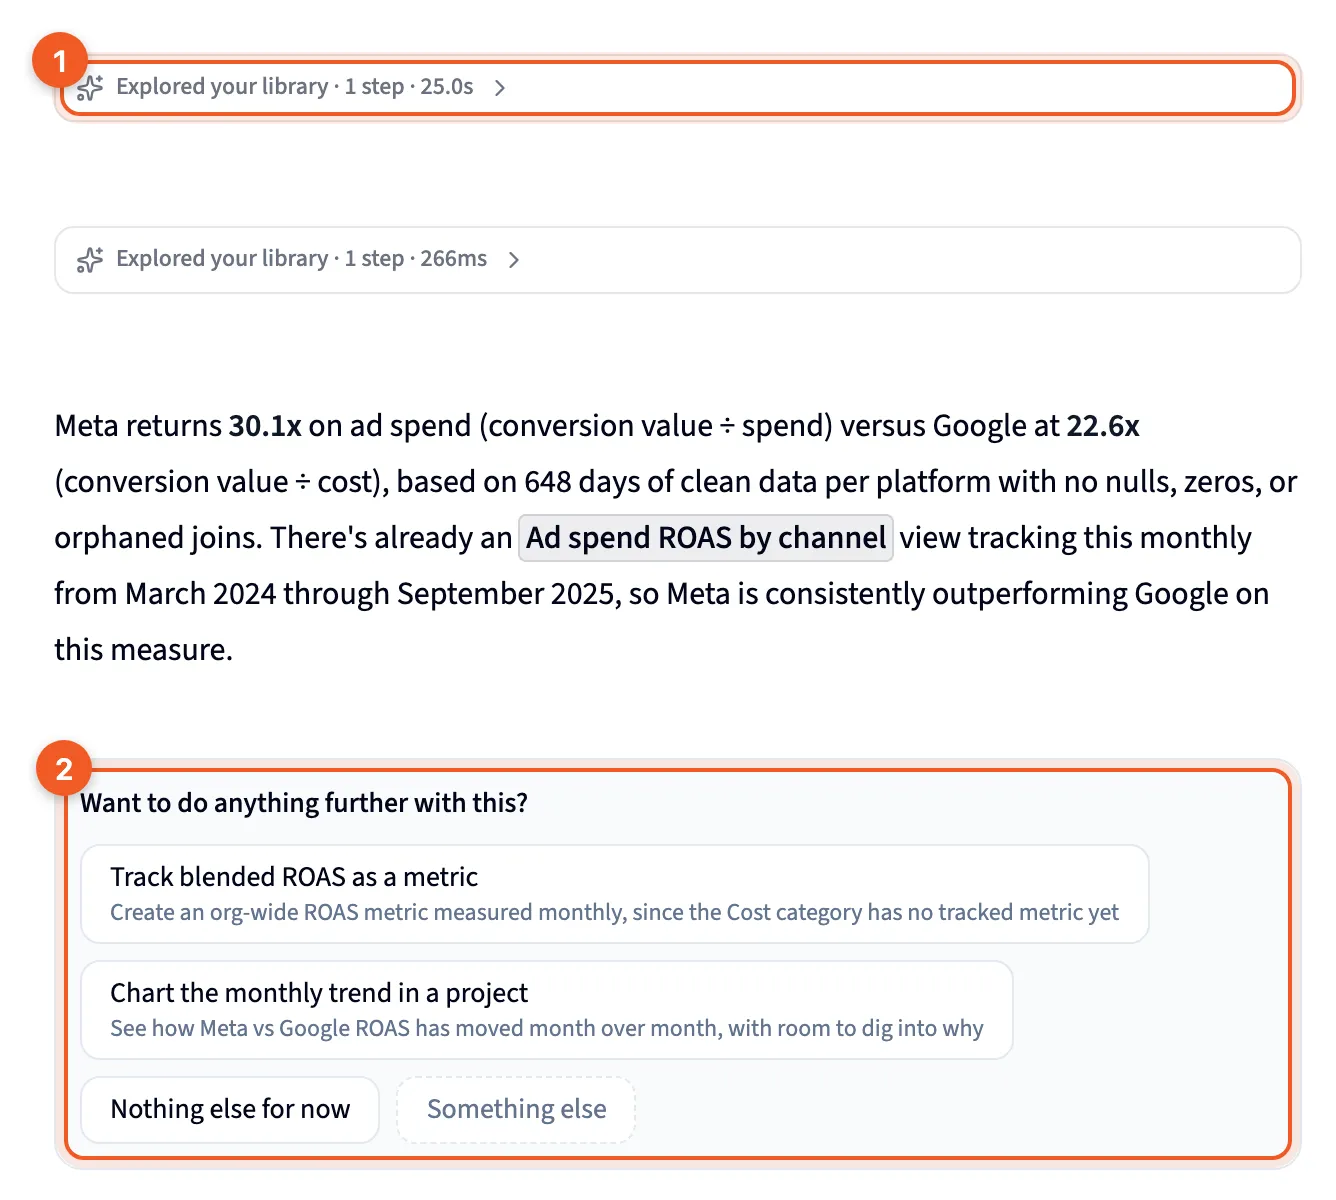
Task: Open the 'Explored your library · 25.0s' step row
Action: (x=677, y=88)
